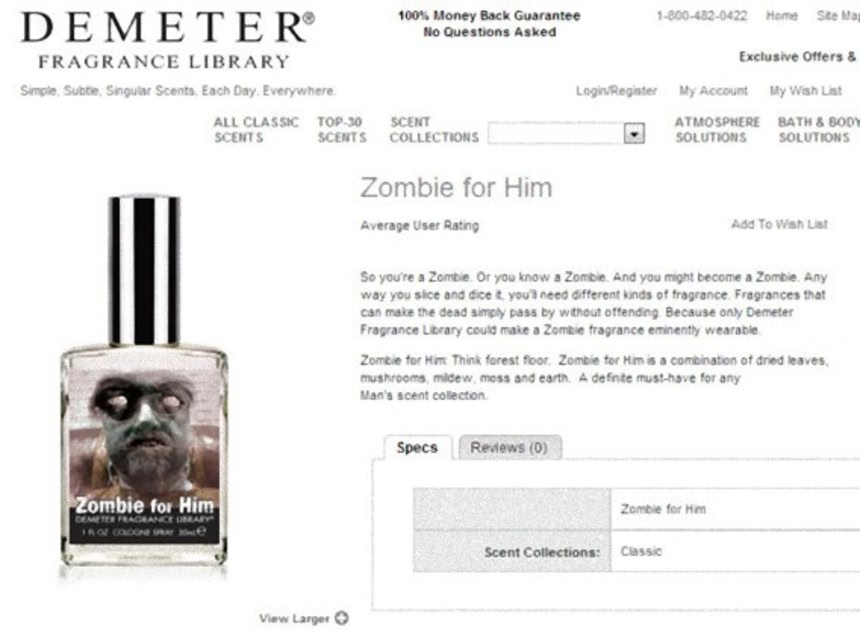The height and width of the screenshot is (633, 860).
Task: Click the Login/Register link
Action: click(616, 91)
